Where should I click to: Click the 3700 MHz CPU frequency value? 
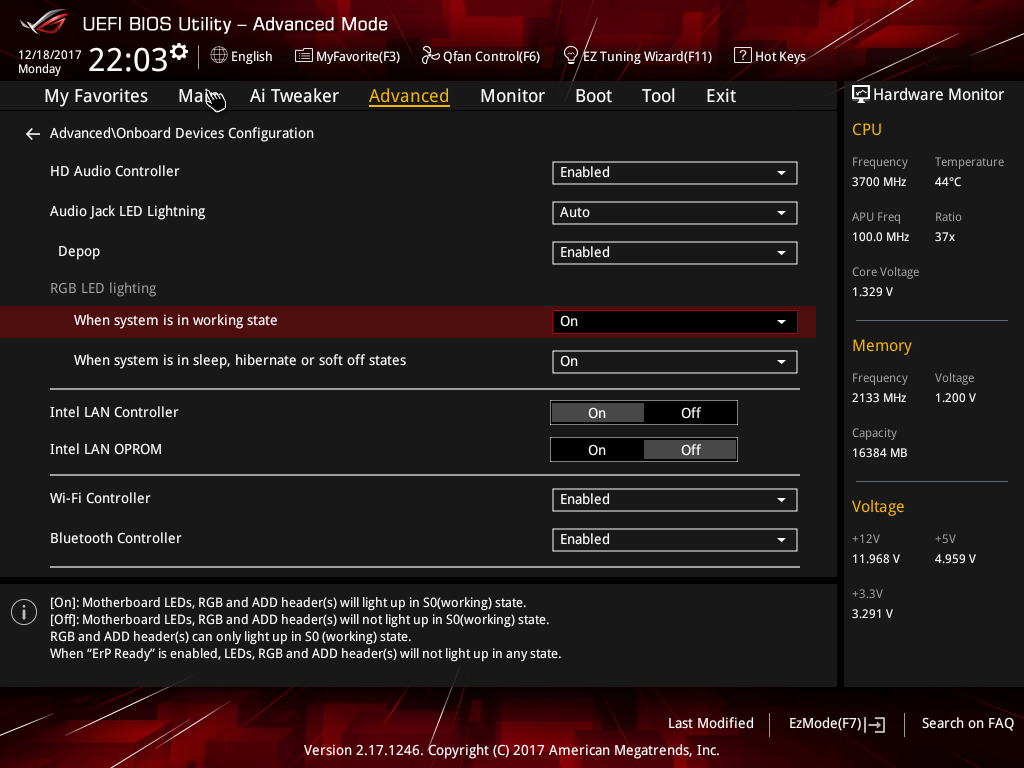point(878,182)
